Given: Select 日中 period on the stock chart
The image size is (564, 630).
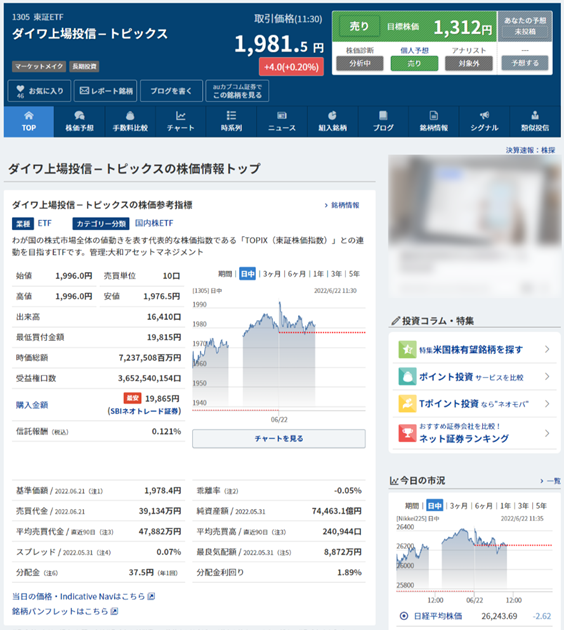Looking at the screenshot, I should click(247, 274).
